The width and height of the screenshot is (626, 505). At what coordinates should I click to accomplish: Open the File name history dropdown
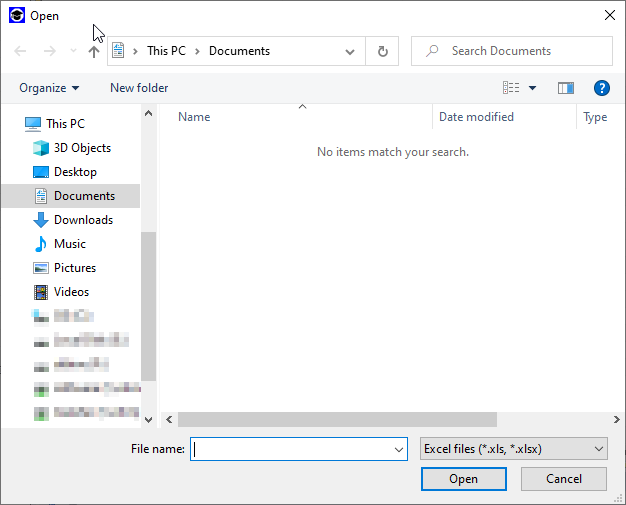[x=400, y=450]
